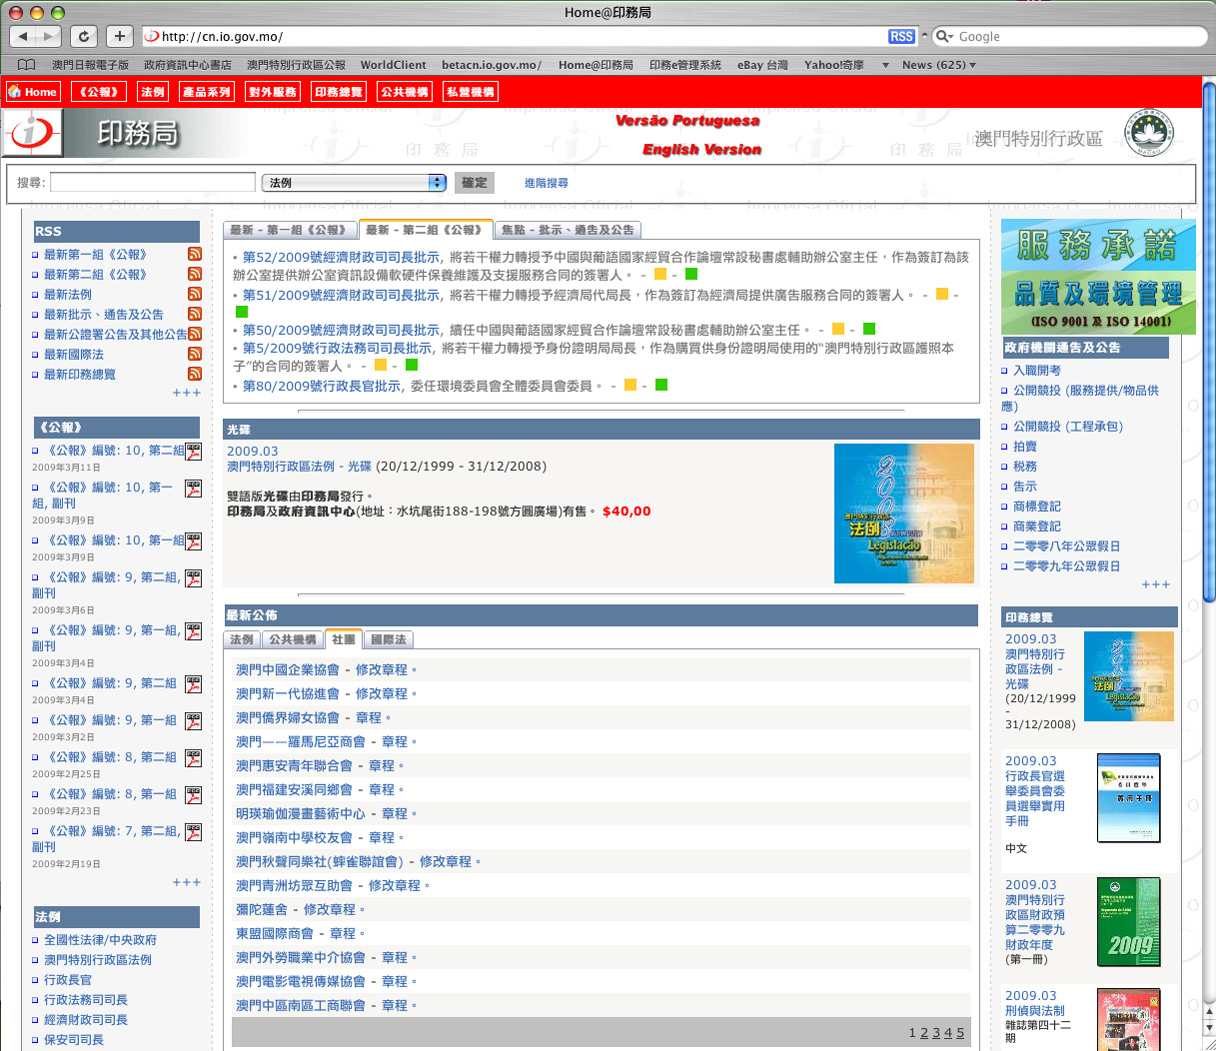Click the 搜尋 search text field
1216x1051 pixels.
click(152, 183)
